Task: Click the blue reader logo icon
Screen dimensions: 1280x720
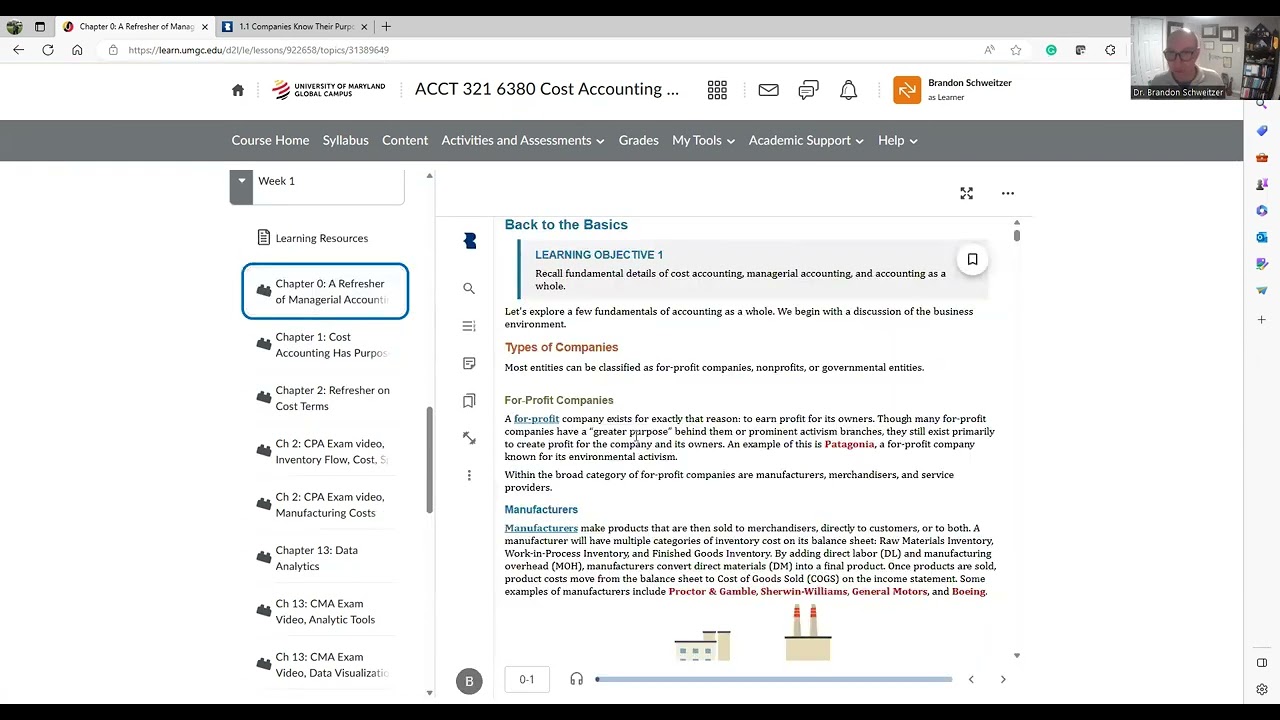Action: pyautogui.click(x=470, y=241)
